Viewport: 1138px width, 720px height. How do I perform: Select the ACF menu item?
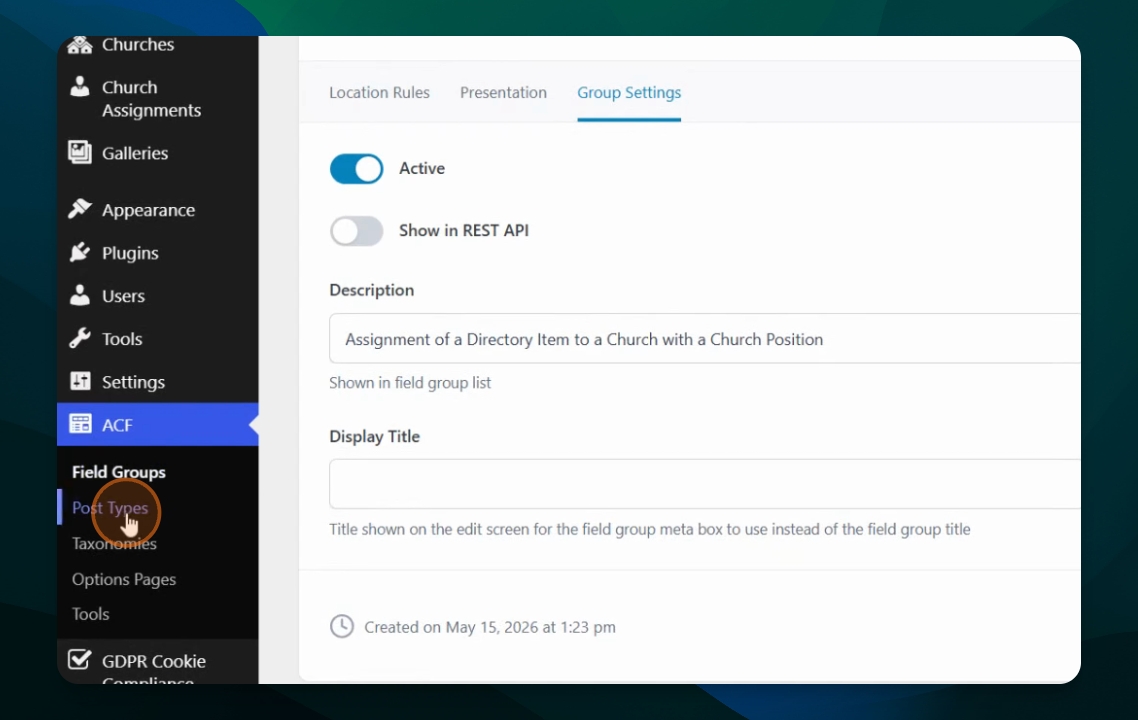click(157, 425)
